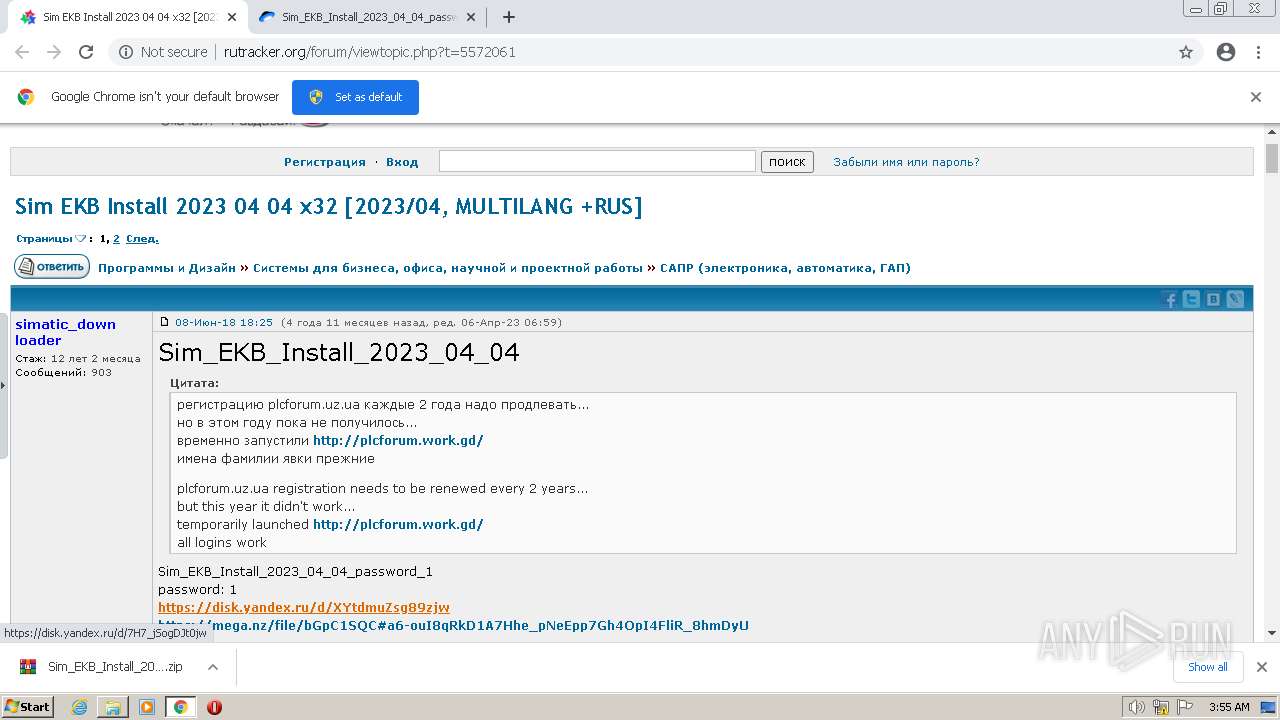The image size is (1280, 720).
Task: Focus the forum search field
Action: click(597, 161)
